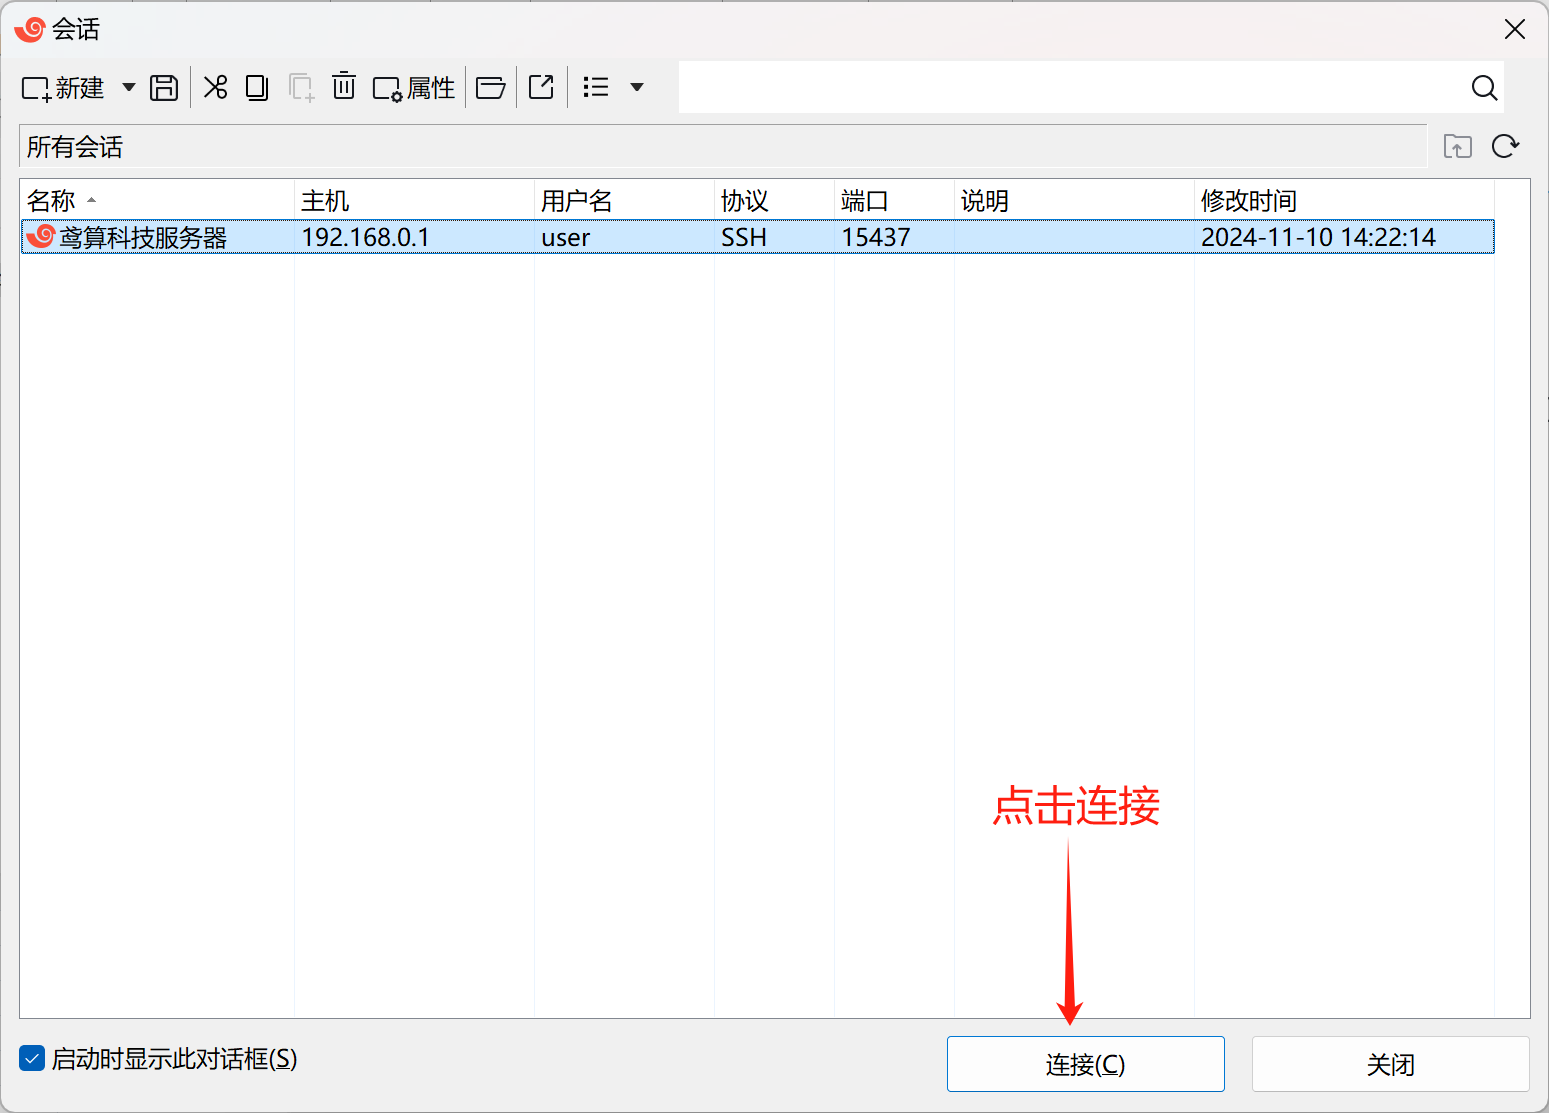Refresh the session list
This screenshot has width=1549, height=1113.
1505,147
